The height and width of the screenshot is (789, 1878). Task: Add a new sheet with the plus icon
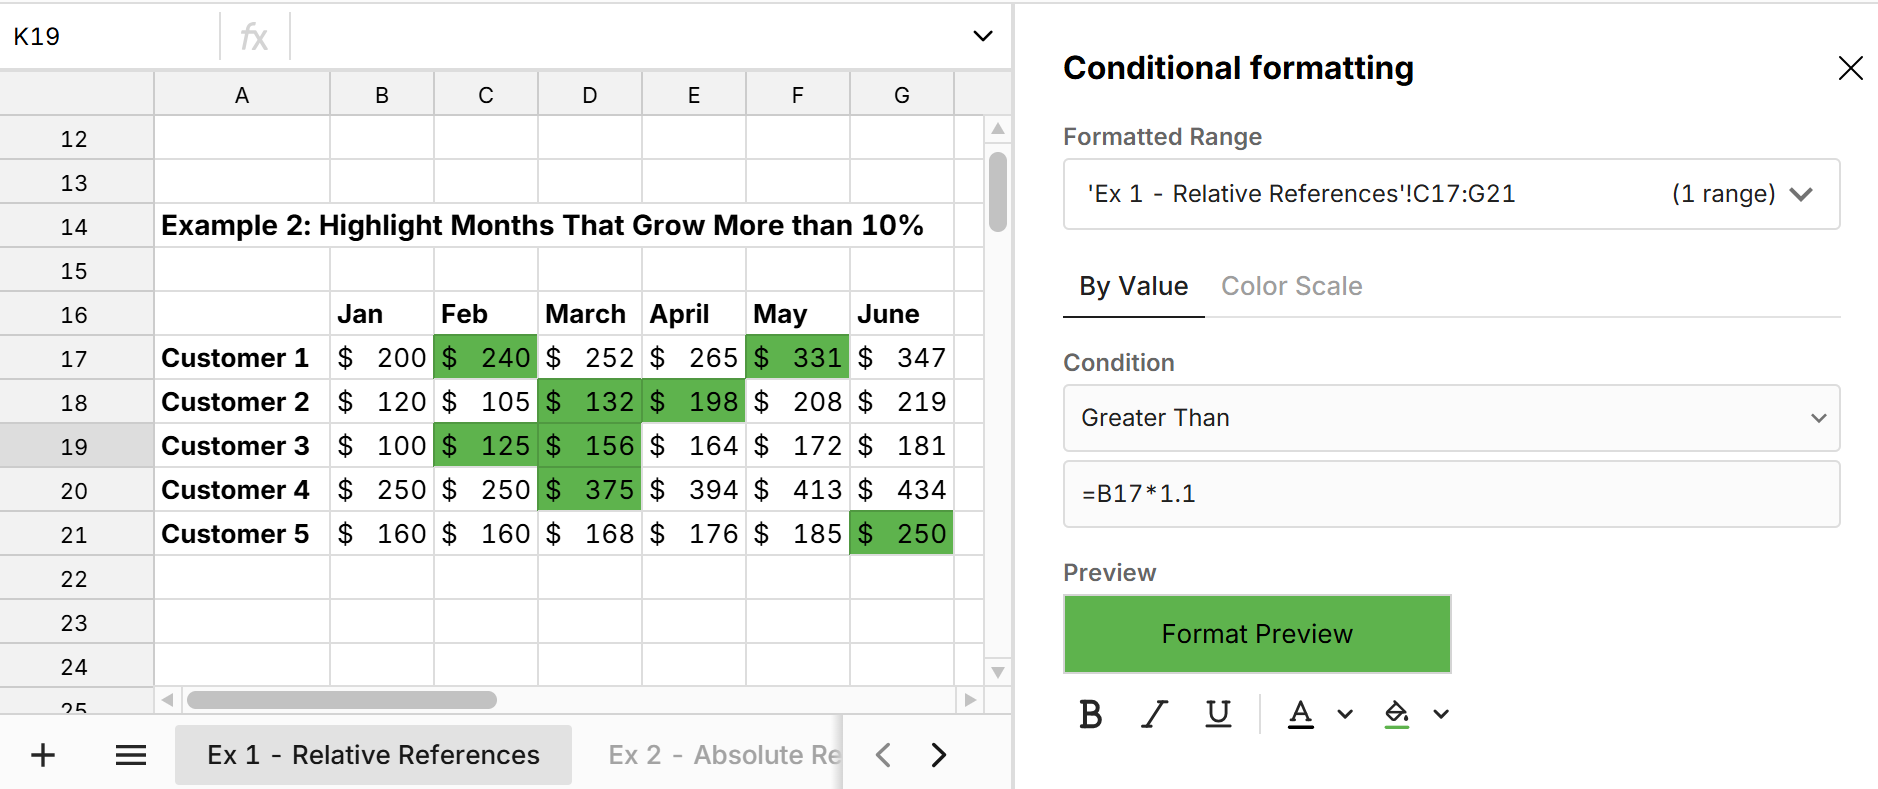click(x=42, y=755)
